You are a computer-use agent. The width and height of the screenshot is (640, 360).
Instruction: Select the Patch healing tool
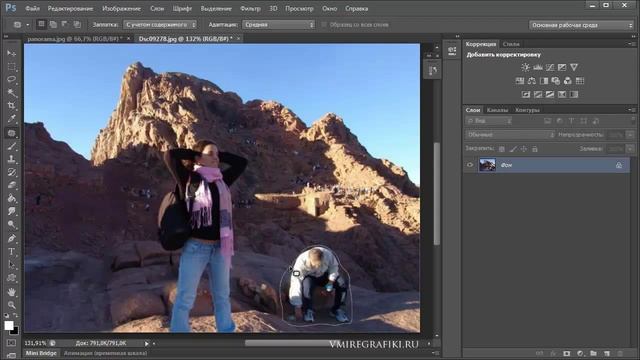pyautogui.click(x=11, y=133)
